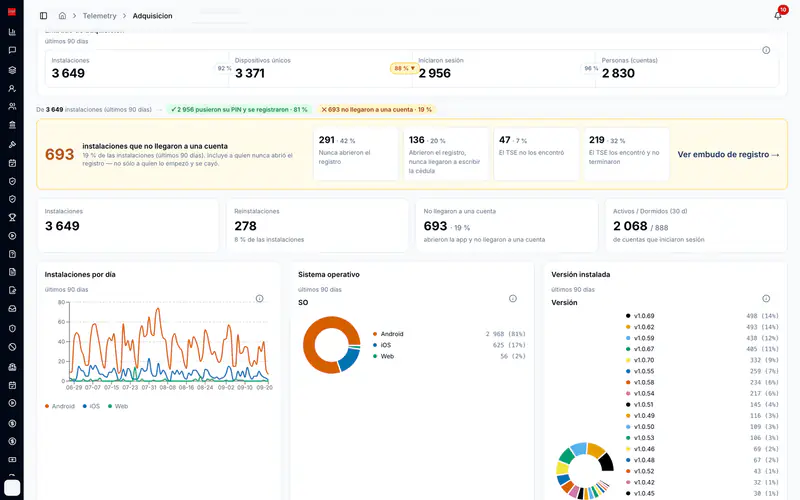
Task: Click Personas (cuentas) 2 830 value
Action: click(618, 73)
